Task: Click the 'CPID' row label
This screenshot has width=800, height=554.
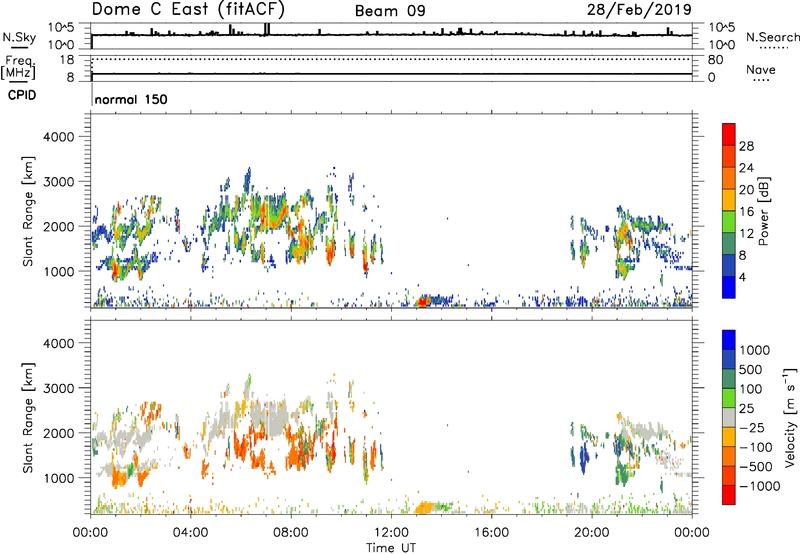Action: (x=22, y=95)
